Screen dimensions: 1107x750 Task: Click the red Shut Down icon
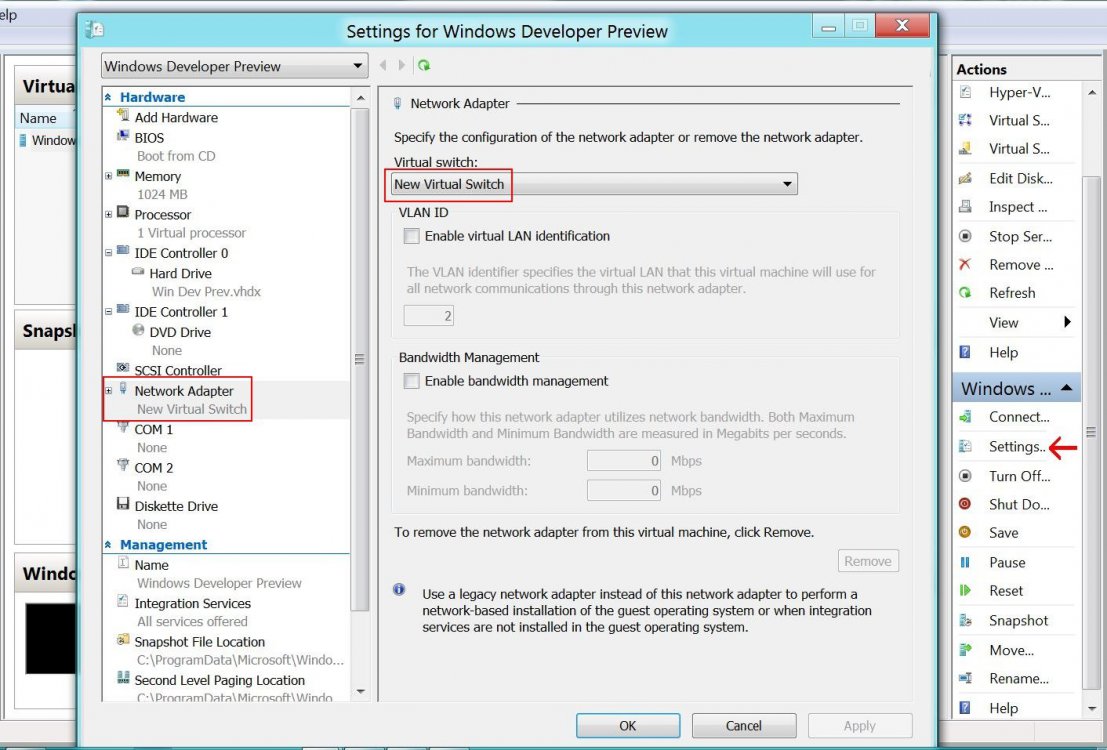[965, 504]
